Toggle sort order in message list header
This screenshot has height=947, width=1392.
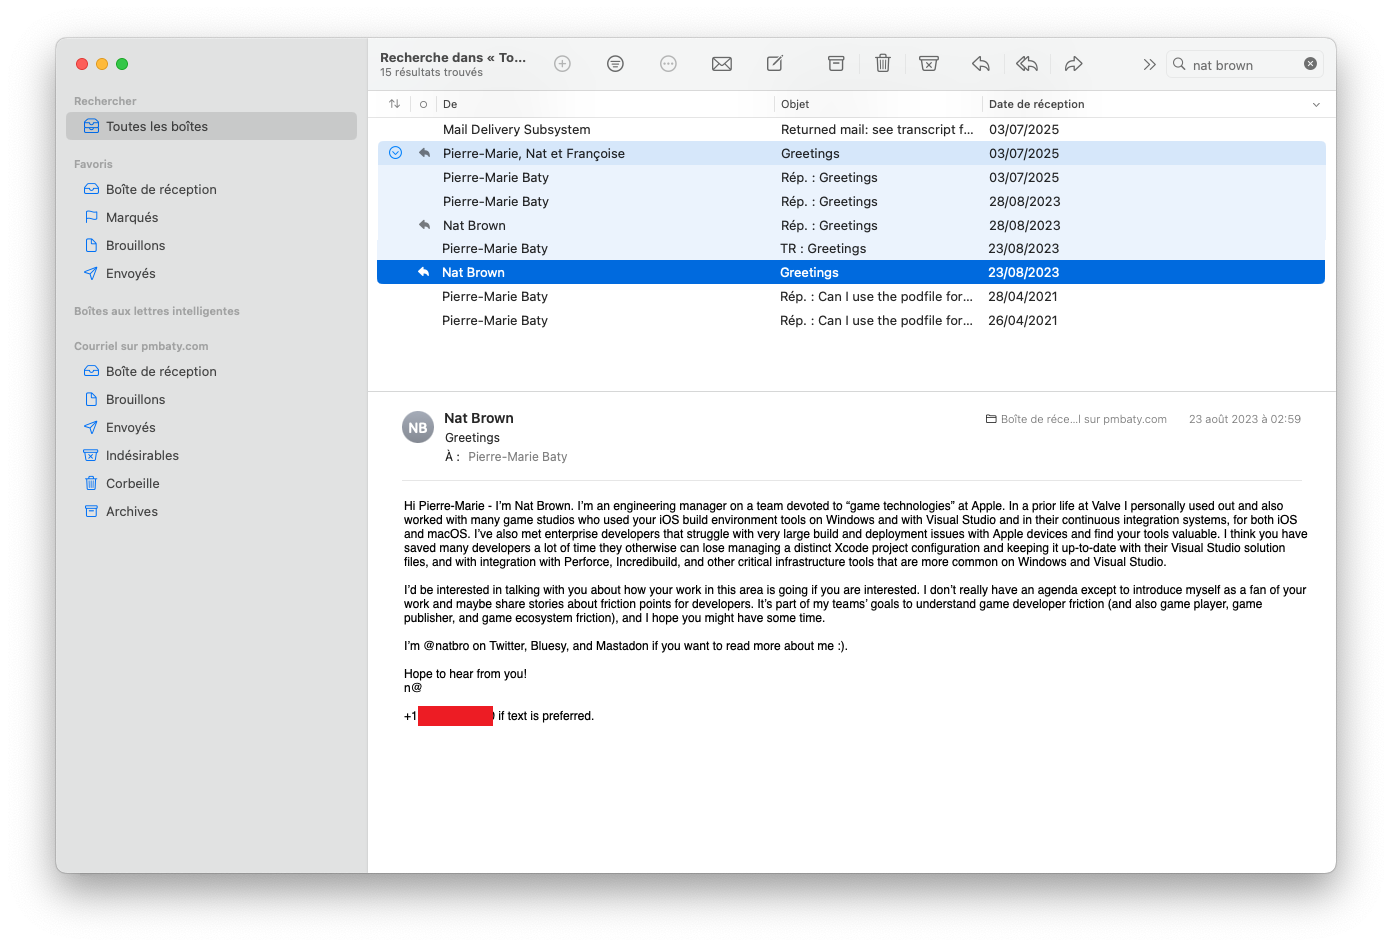[x=394, y=104]
